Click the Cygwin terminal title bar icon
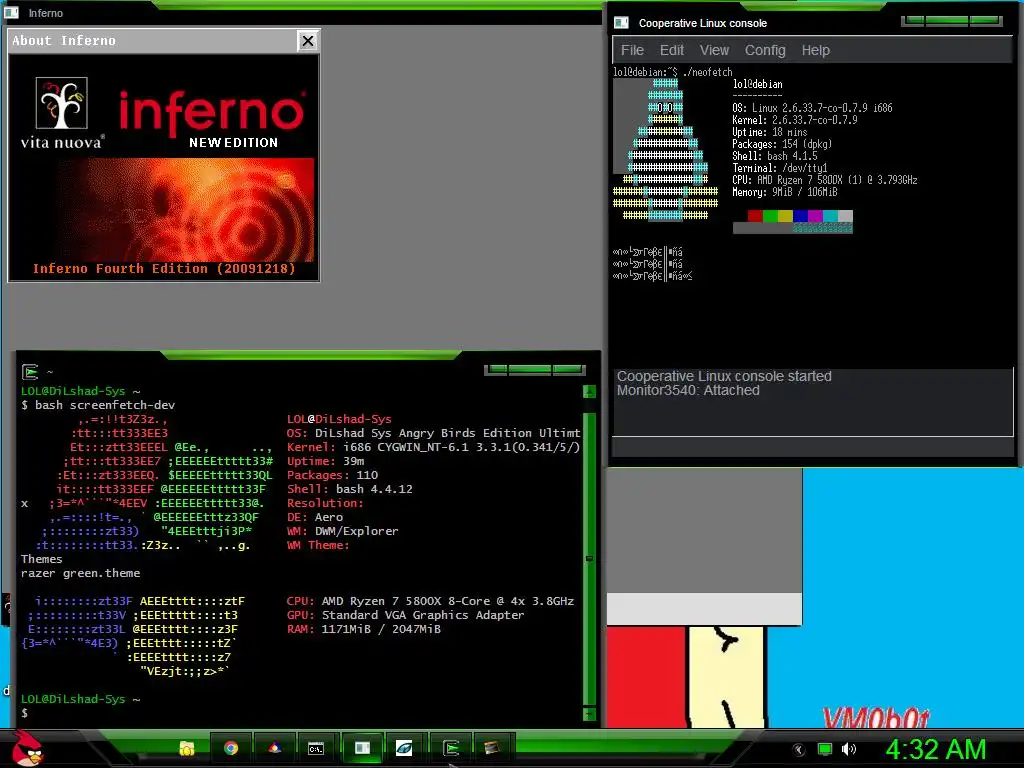 tap(30, 372)
